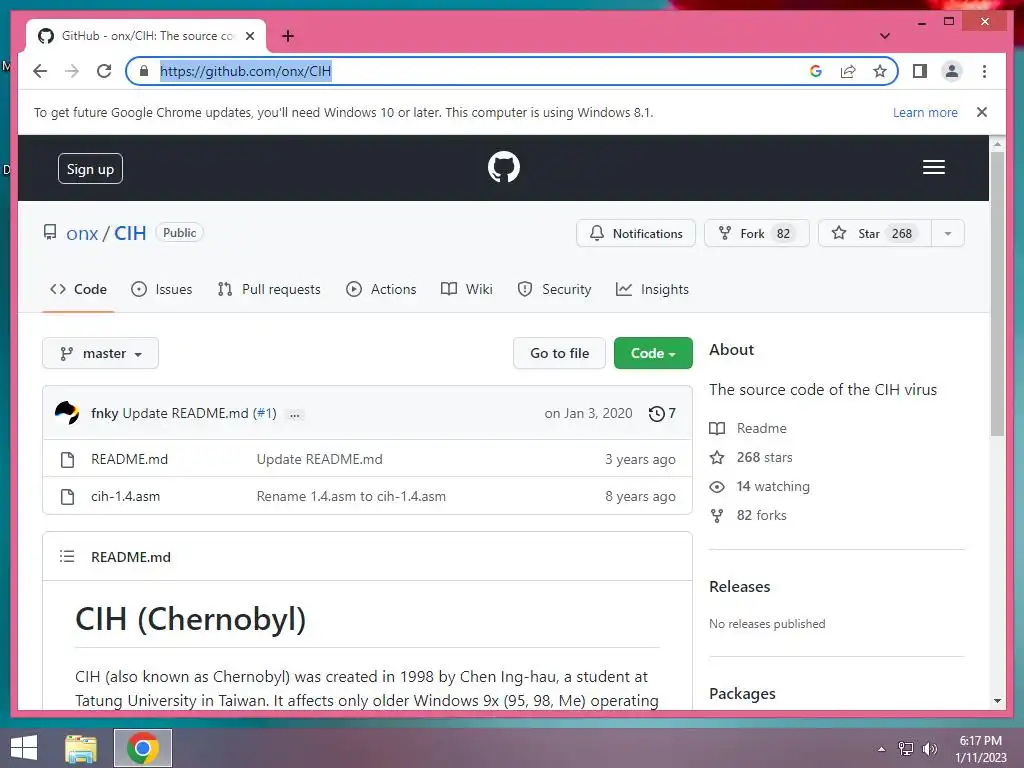Star the repository with the Star button
Screen dimensions: 1024x768
[x=875, y=233]
